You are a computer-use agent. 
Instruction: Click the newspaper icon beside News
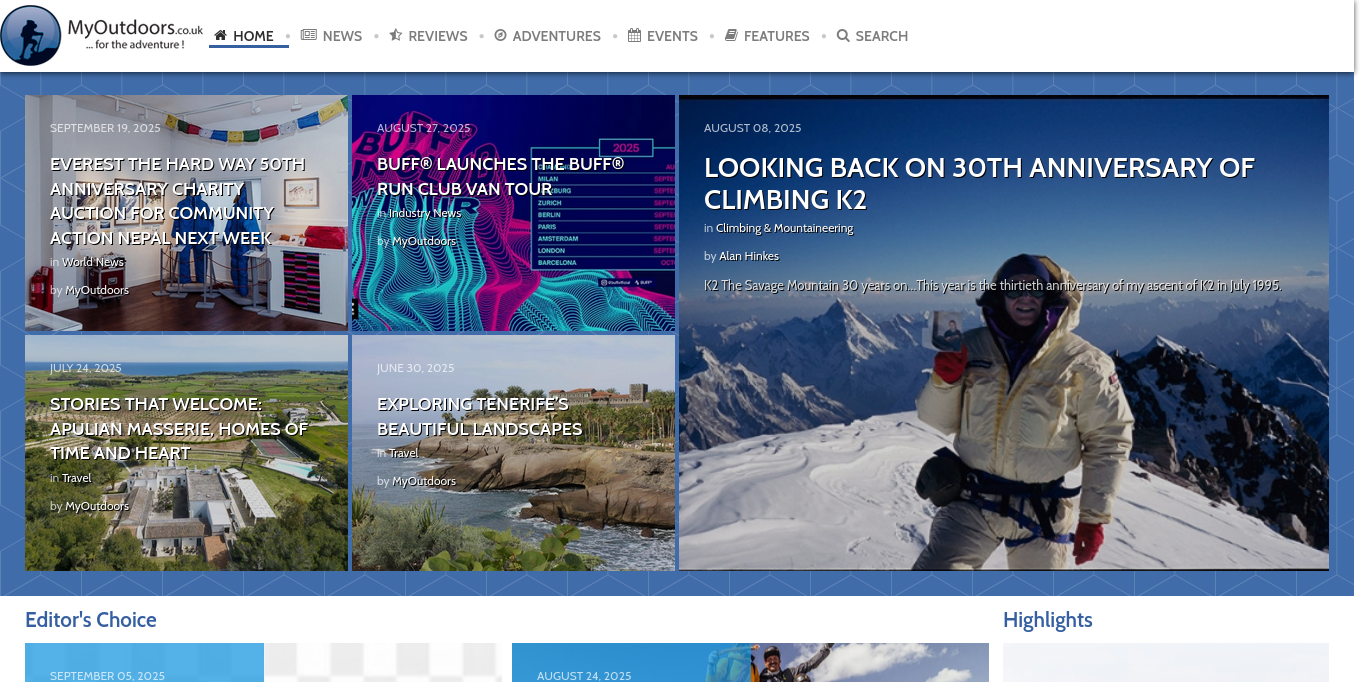coord(309,35)
